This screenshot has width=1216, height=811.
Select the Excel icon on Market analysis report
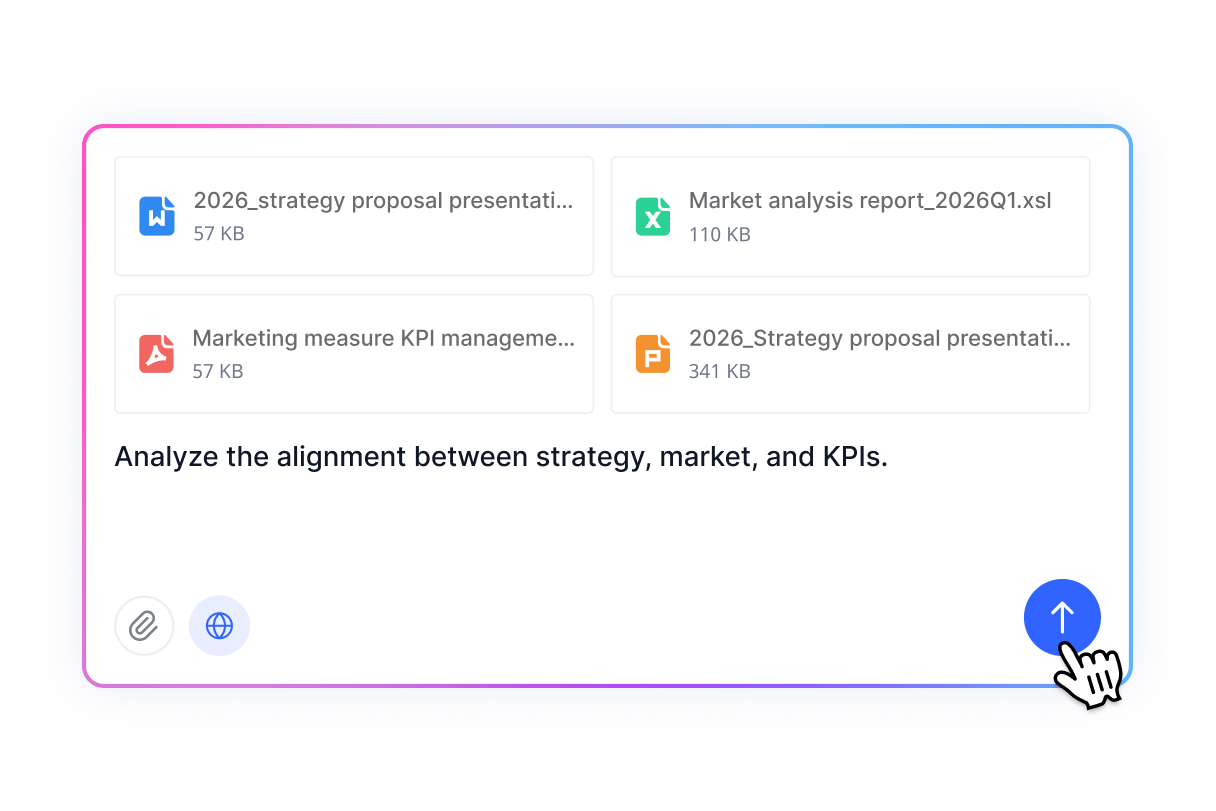652,216
